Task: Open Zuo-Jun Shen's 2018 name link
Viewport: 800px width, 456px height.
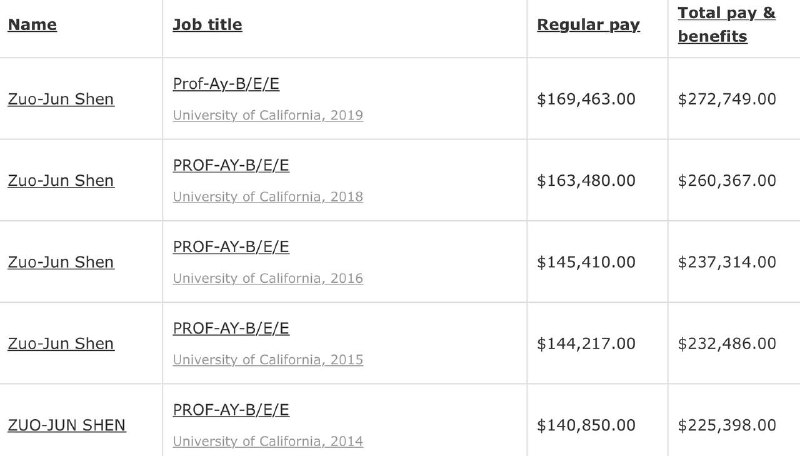Action: tap(61, 181)
